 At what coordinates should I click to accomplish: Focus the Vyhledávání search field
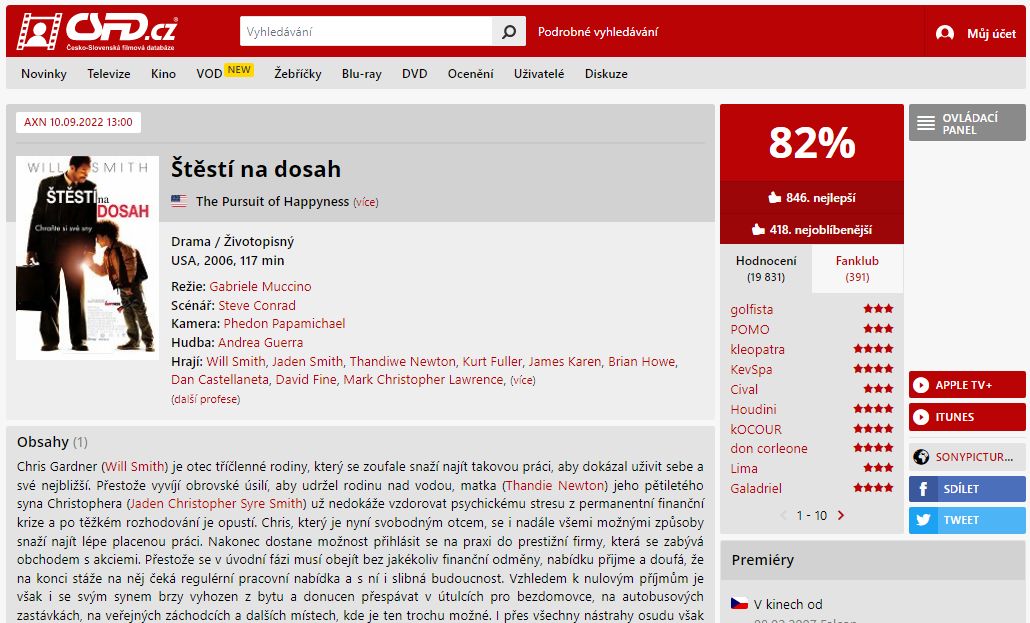tap(366, 32)
